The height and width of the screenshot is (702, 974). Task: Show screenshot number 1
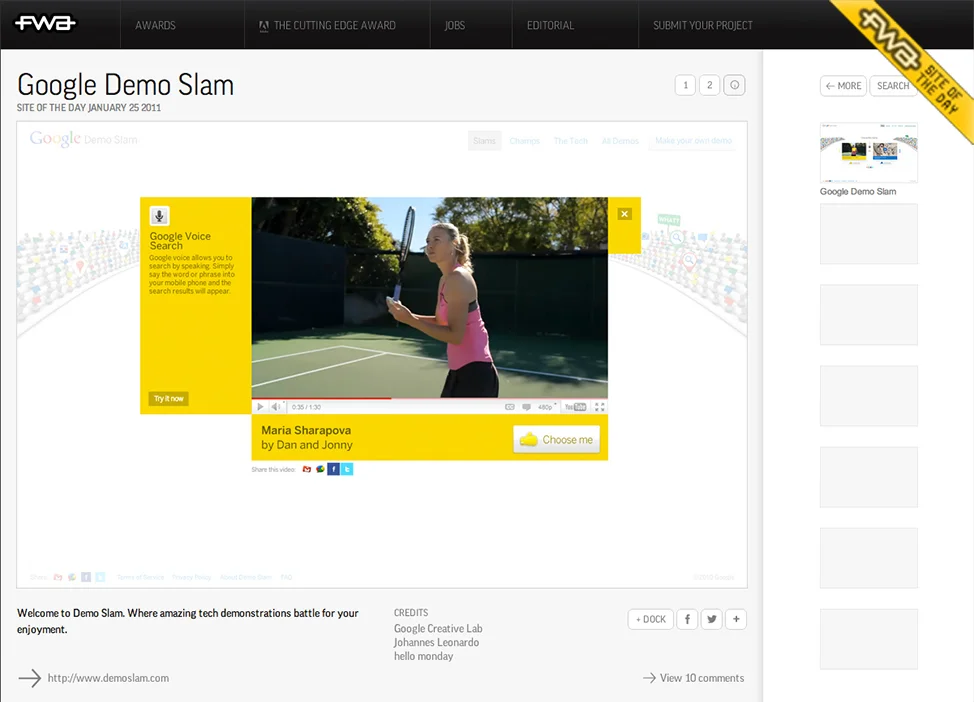tap(685, 85)
